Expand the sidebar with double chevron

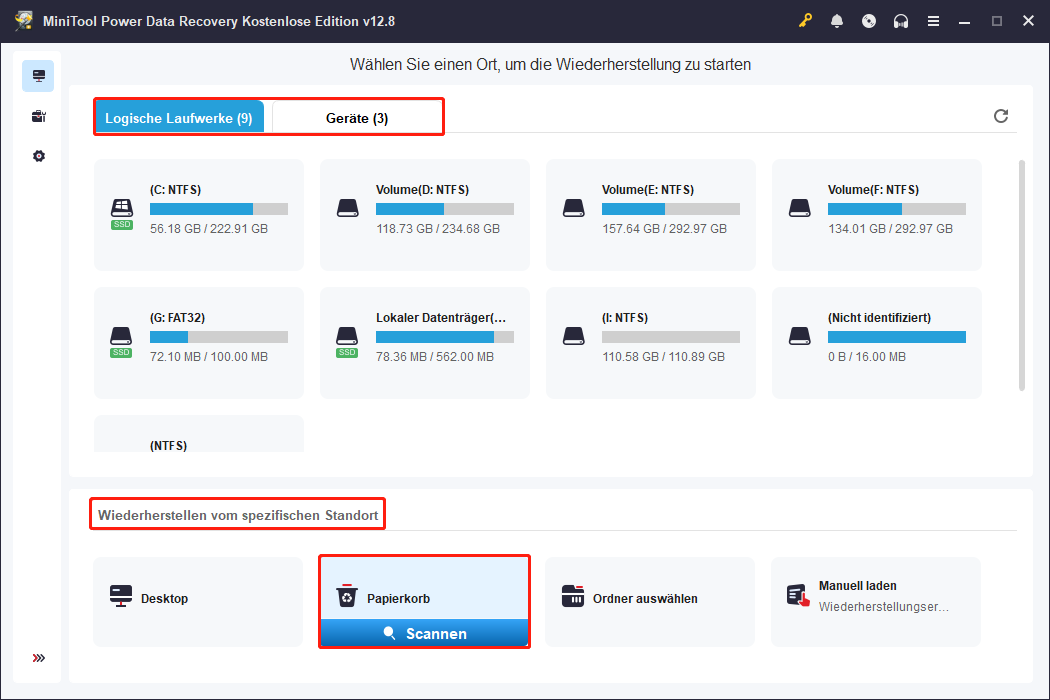39,658
